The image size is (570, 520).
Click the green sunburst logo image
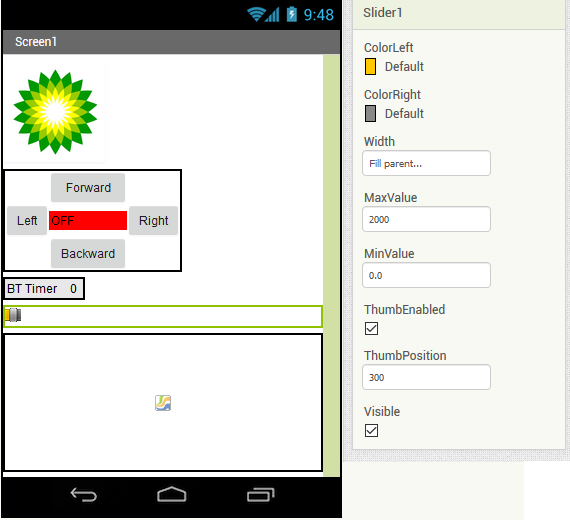point(55,112)
